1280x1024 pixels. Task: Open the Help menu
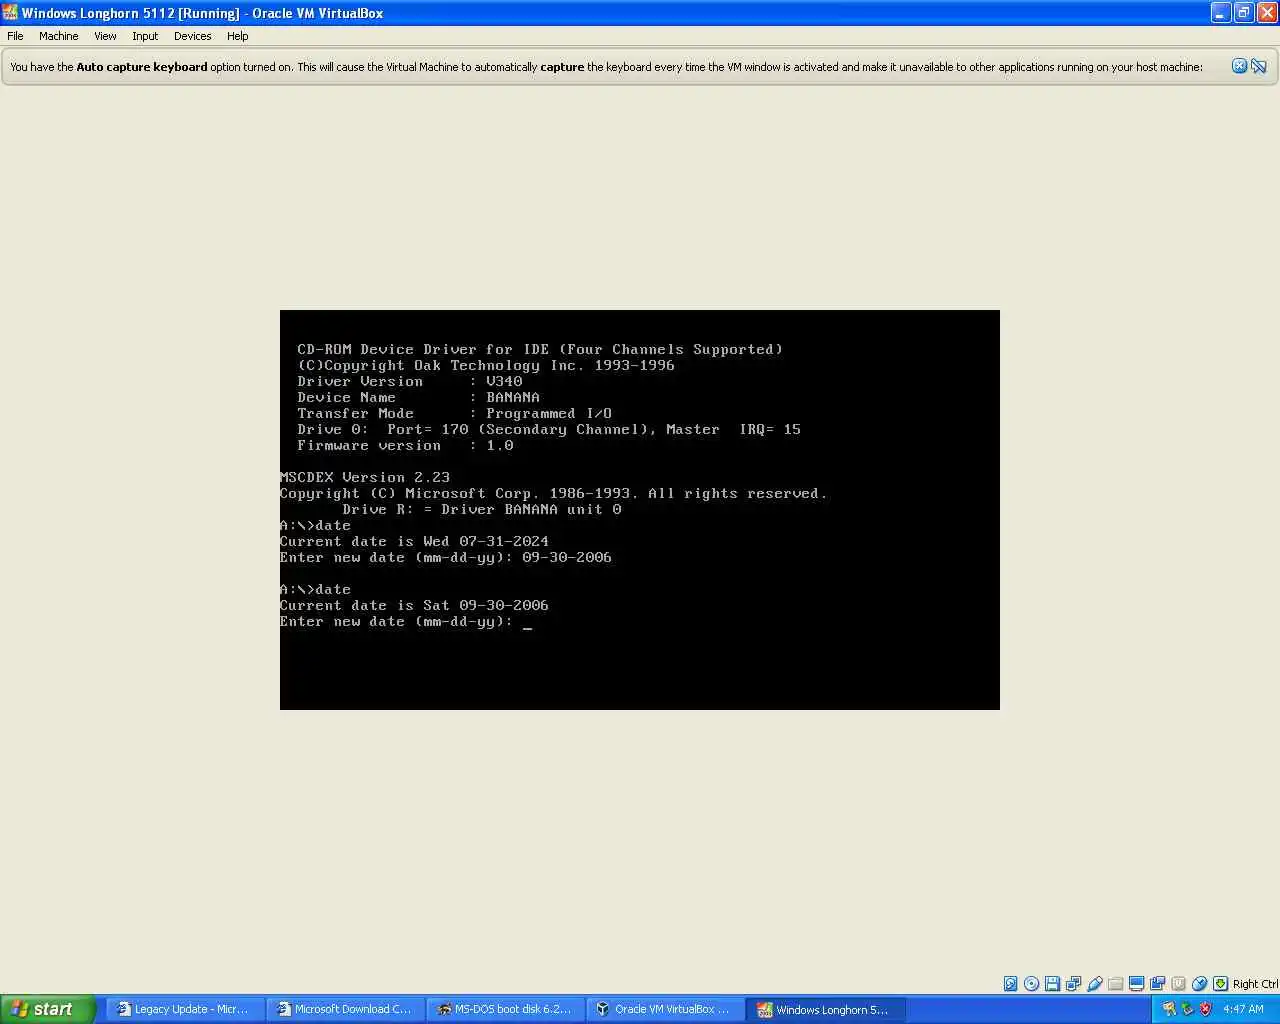tap(237, 36)
